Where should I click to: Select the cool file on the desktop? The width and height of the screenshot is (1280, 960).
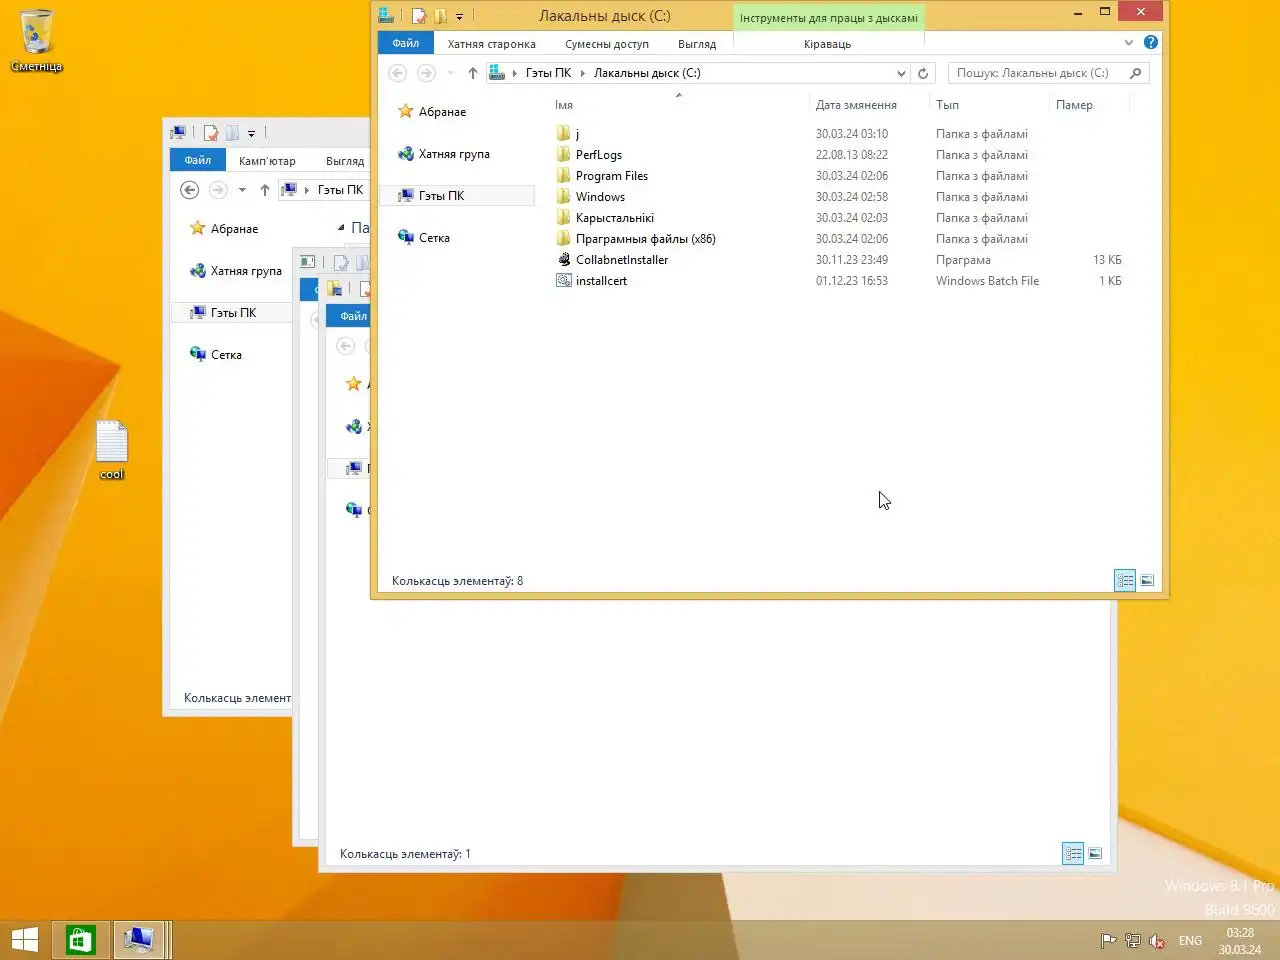pos(112,450)
